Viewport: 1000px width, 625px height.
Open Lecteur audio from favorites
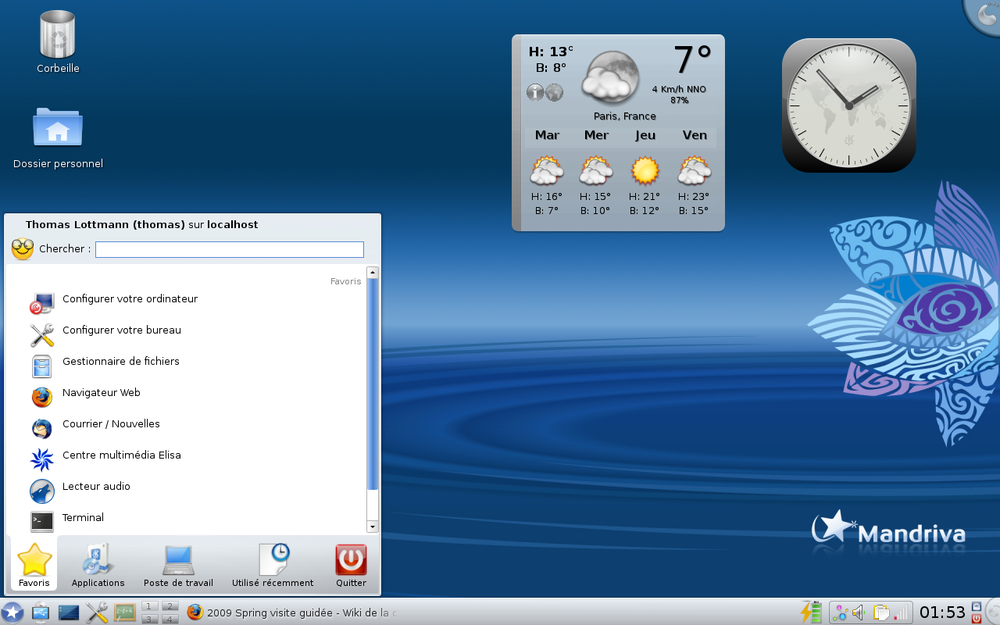click(96, 486)
